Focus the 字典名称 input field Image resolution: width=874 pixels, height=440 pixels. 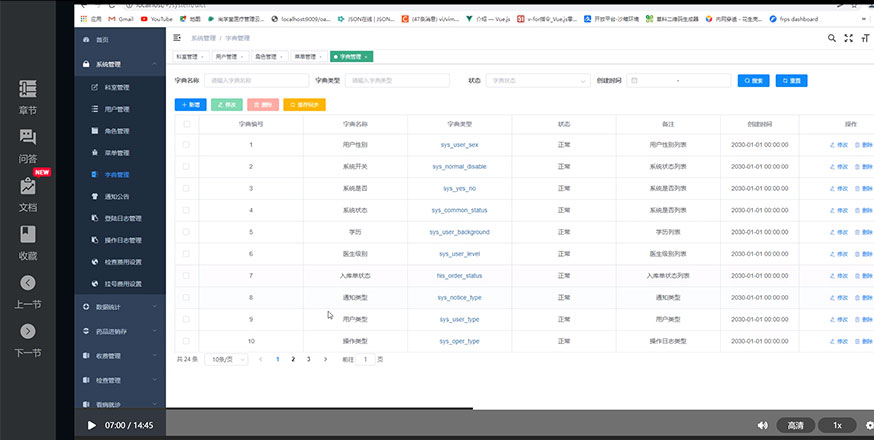click(x=256, y=81)
